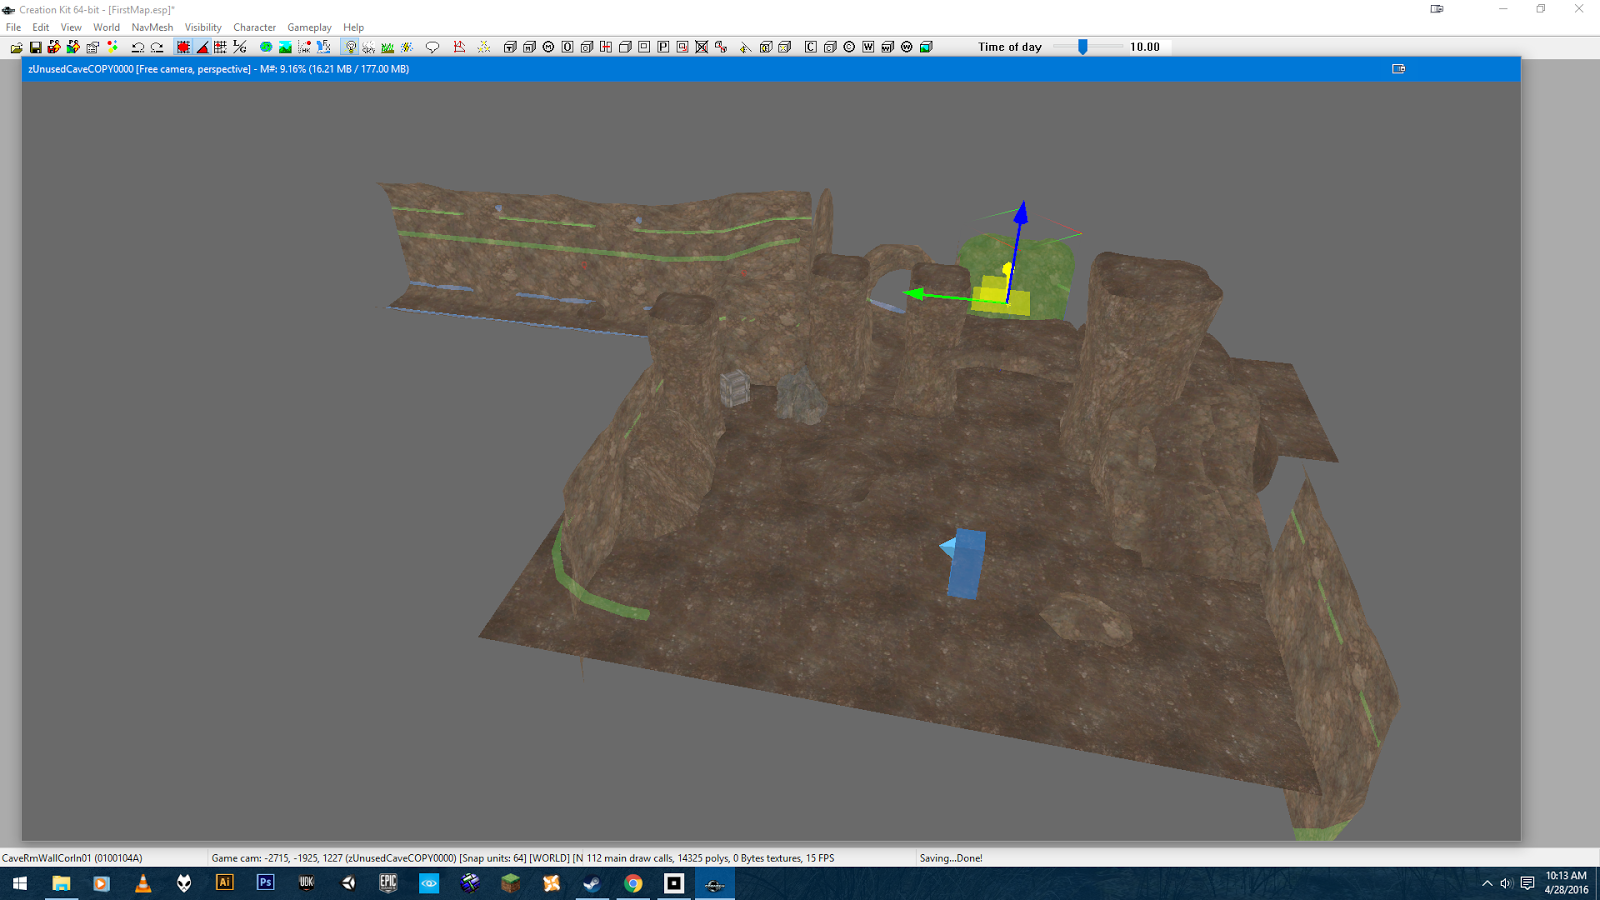Image resolution: width=1600 pixels, height=900 pixels.
Task: Toggle snap to grid
Action: tap(183, 46)
